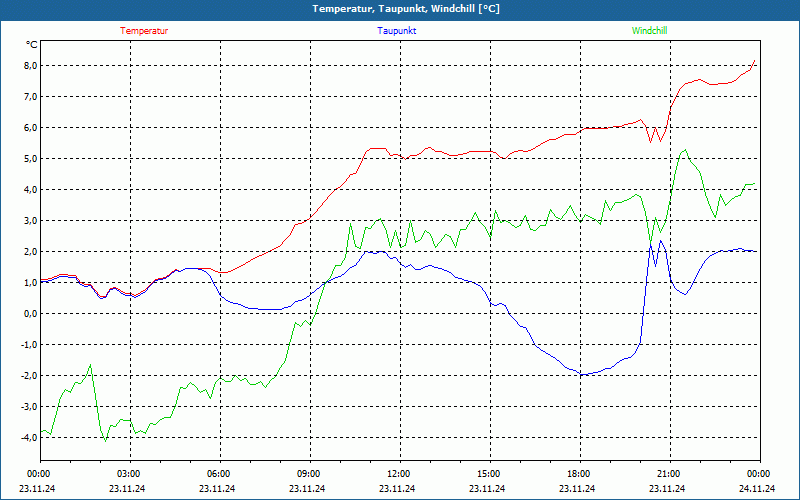Image resolution: width=800 pixels, height=500 pixels.
Task: Click the 6,0 y-axis value
Action: pyautogui.click(x=31, y=128)
